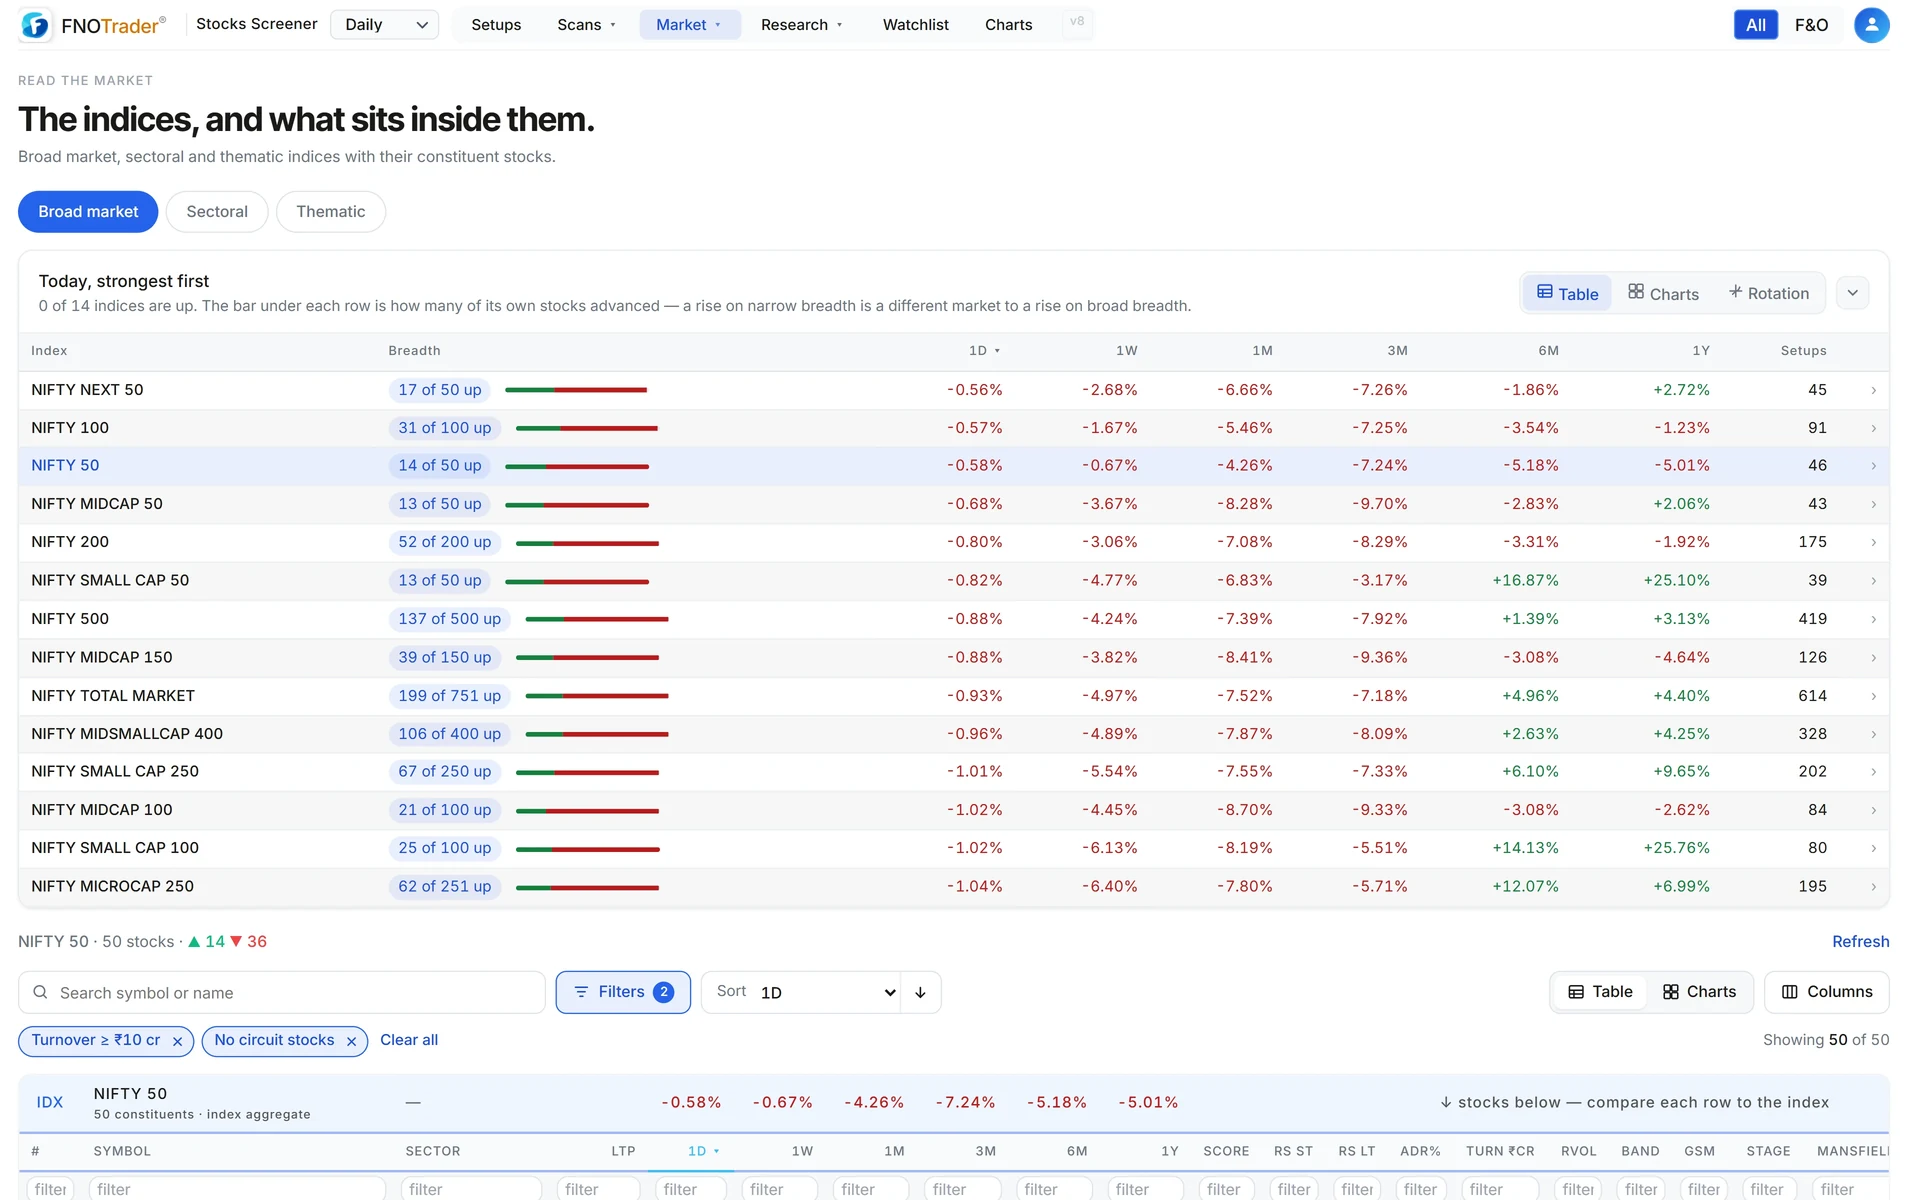Select the Broad market tab
Viewport: 1920px width, 1200px height.
click(88, 212)
